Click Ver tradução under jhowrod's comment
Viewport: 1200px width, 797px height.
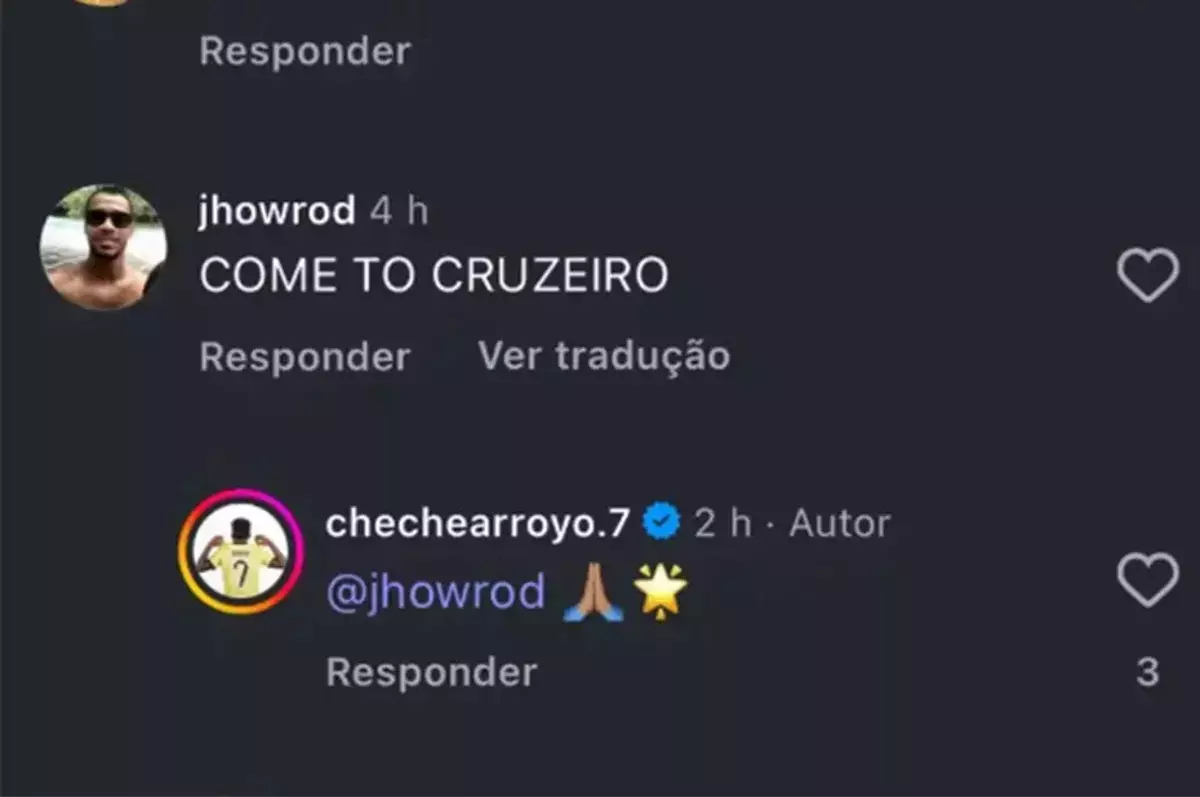604,356
